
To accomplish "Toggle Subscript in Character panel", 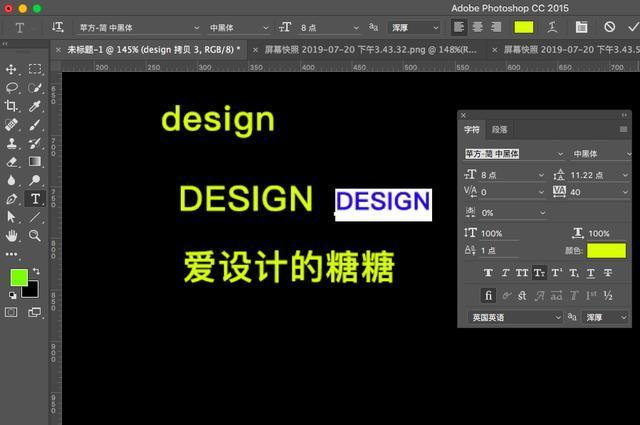I will [574, 273].
